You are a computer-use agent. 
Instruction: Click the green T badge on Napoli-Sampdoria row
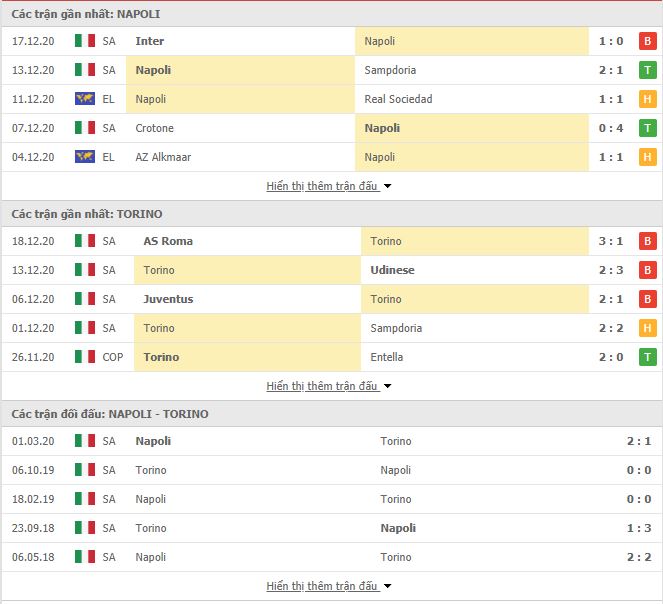pyautogui.click(x=647, y=70)
